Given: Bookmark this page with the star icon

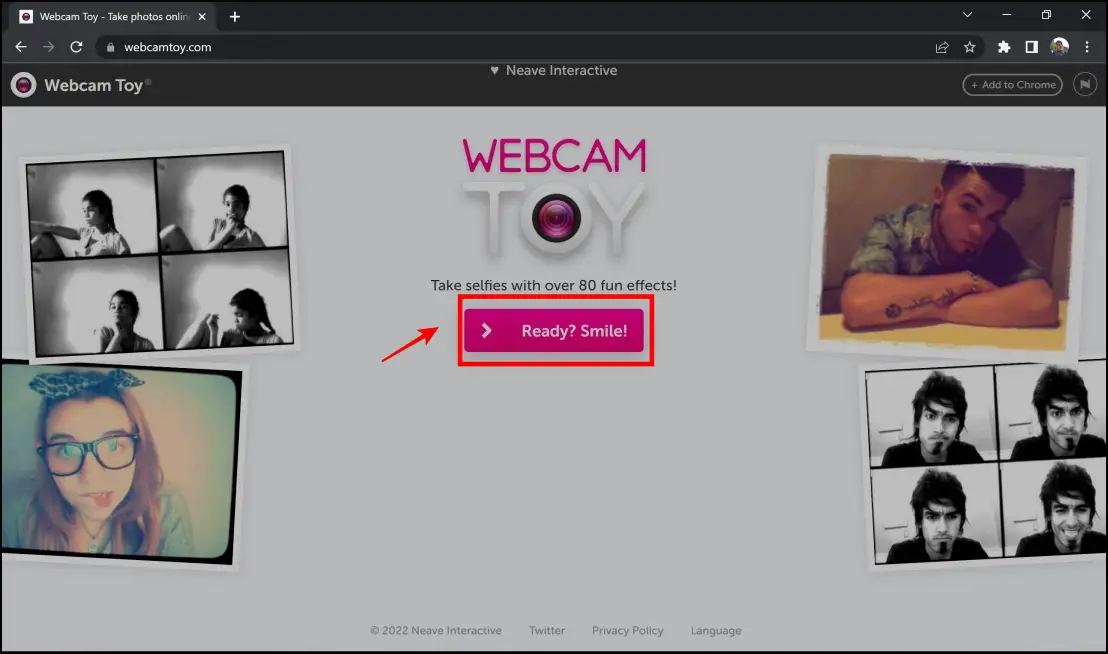Looking at the screenshot, I should pyautogui.click(x=970, y=47).
